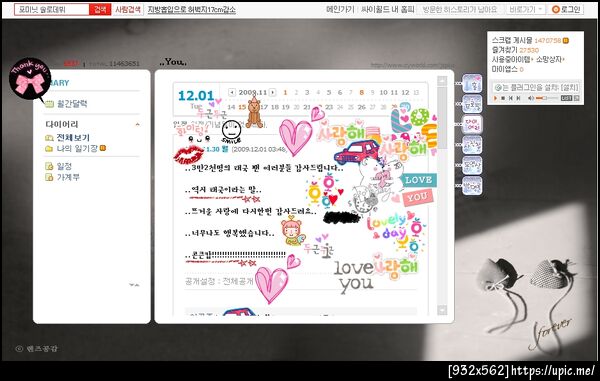Go to previous month in calendar
Viewport: 600px width, 381px height.
(232, 92)
